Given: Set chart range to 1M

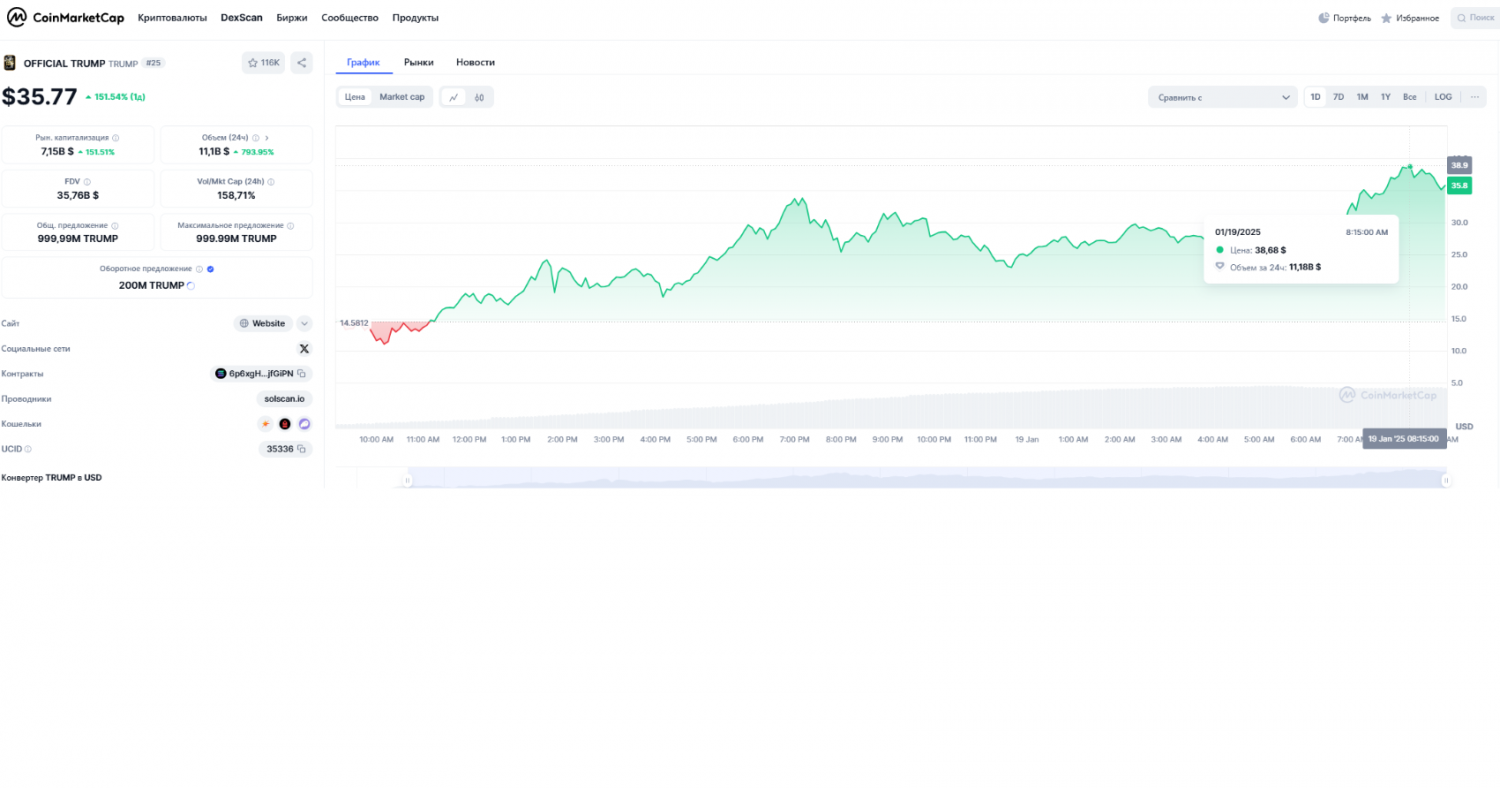Looking at the screenshot, I should tap(1362, 97).
